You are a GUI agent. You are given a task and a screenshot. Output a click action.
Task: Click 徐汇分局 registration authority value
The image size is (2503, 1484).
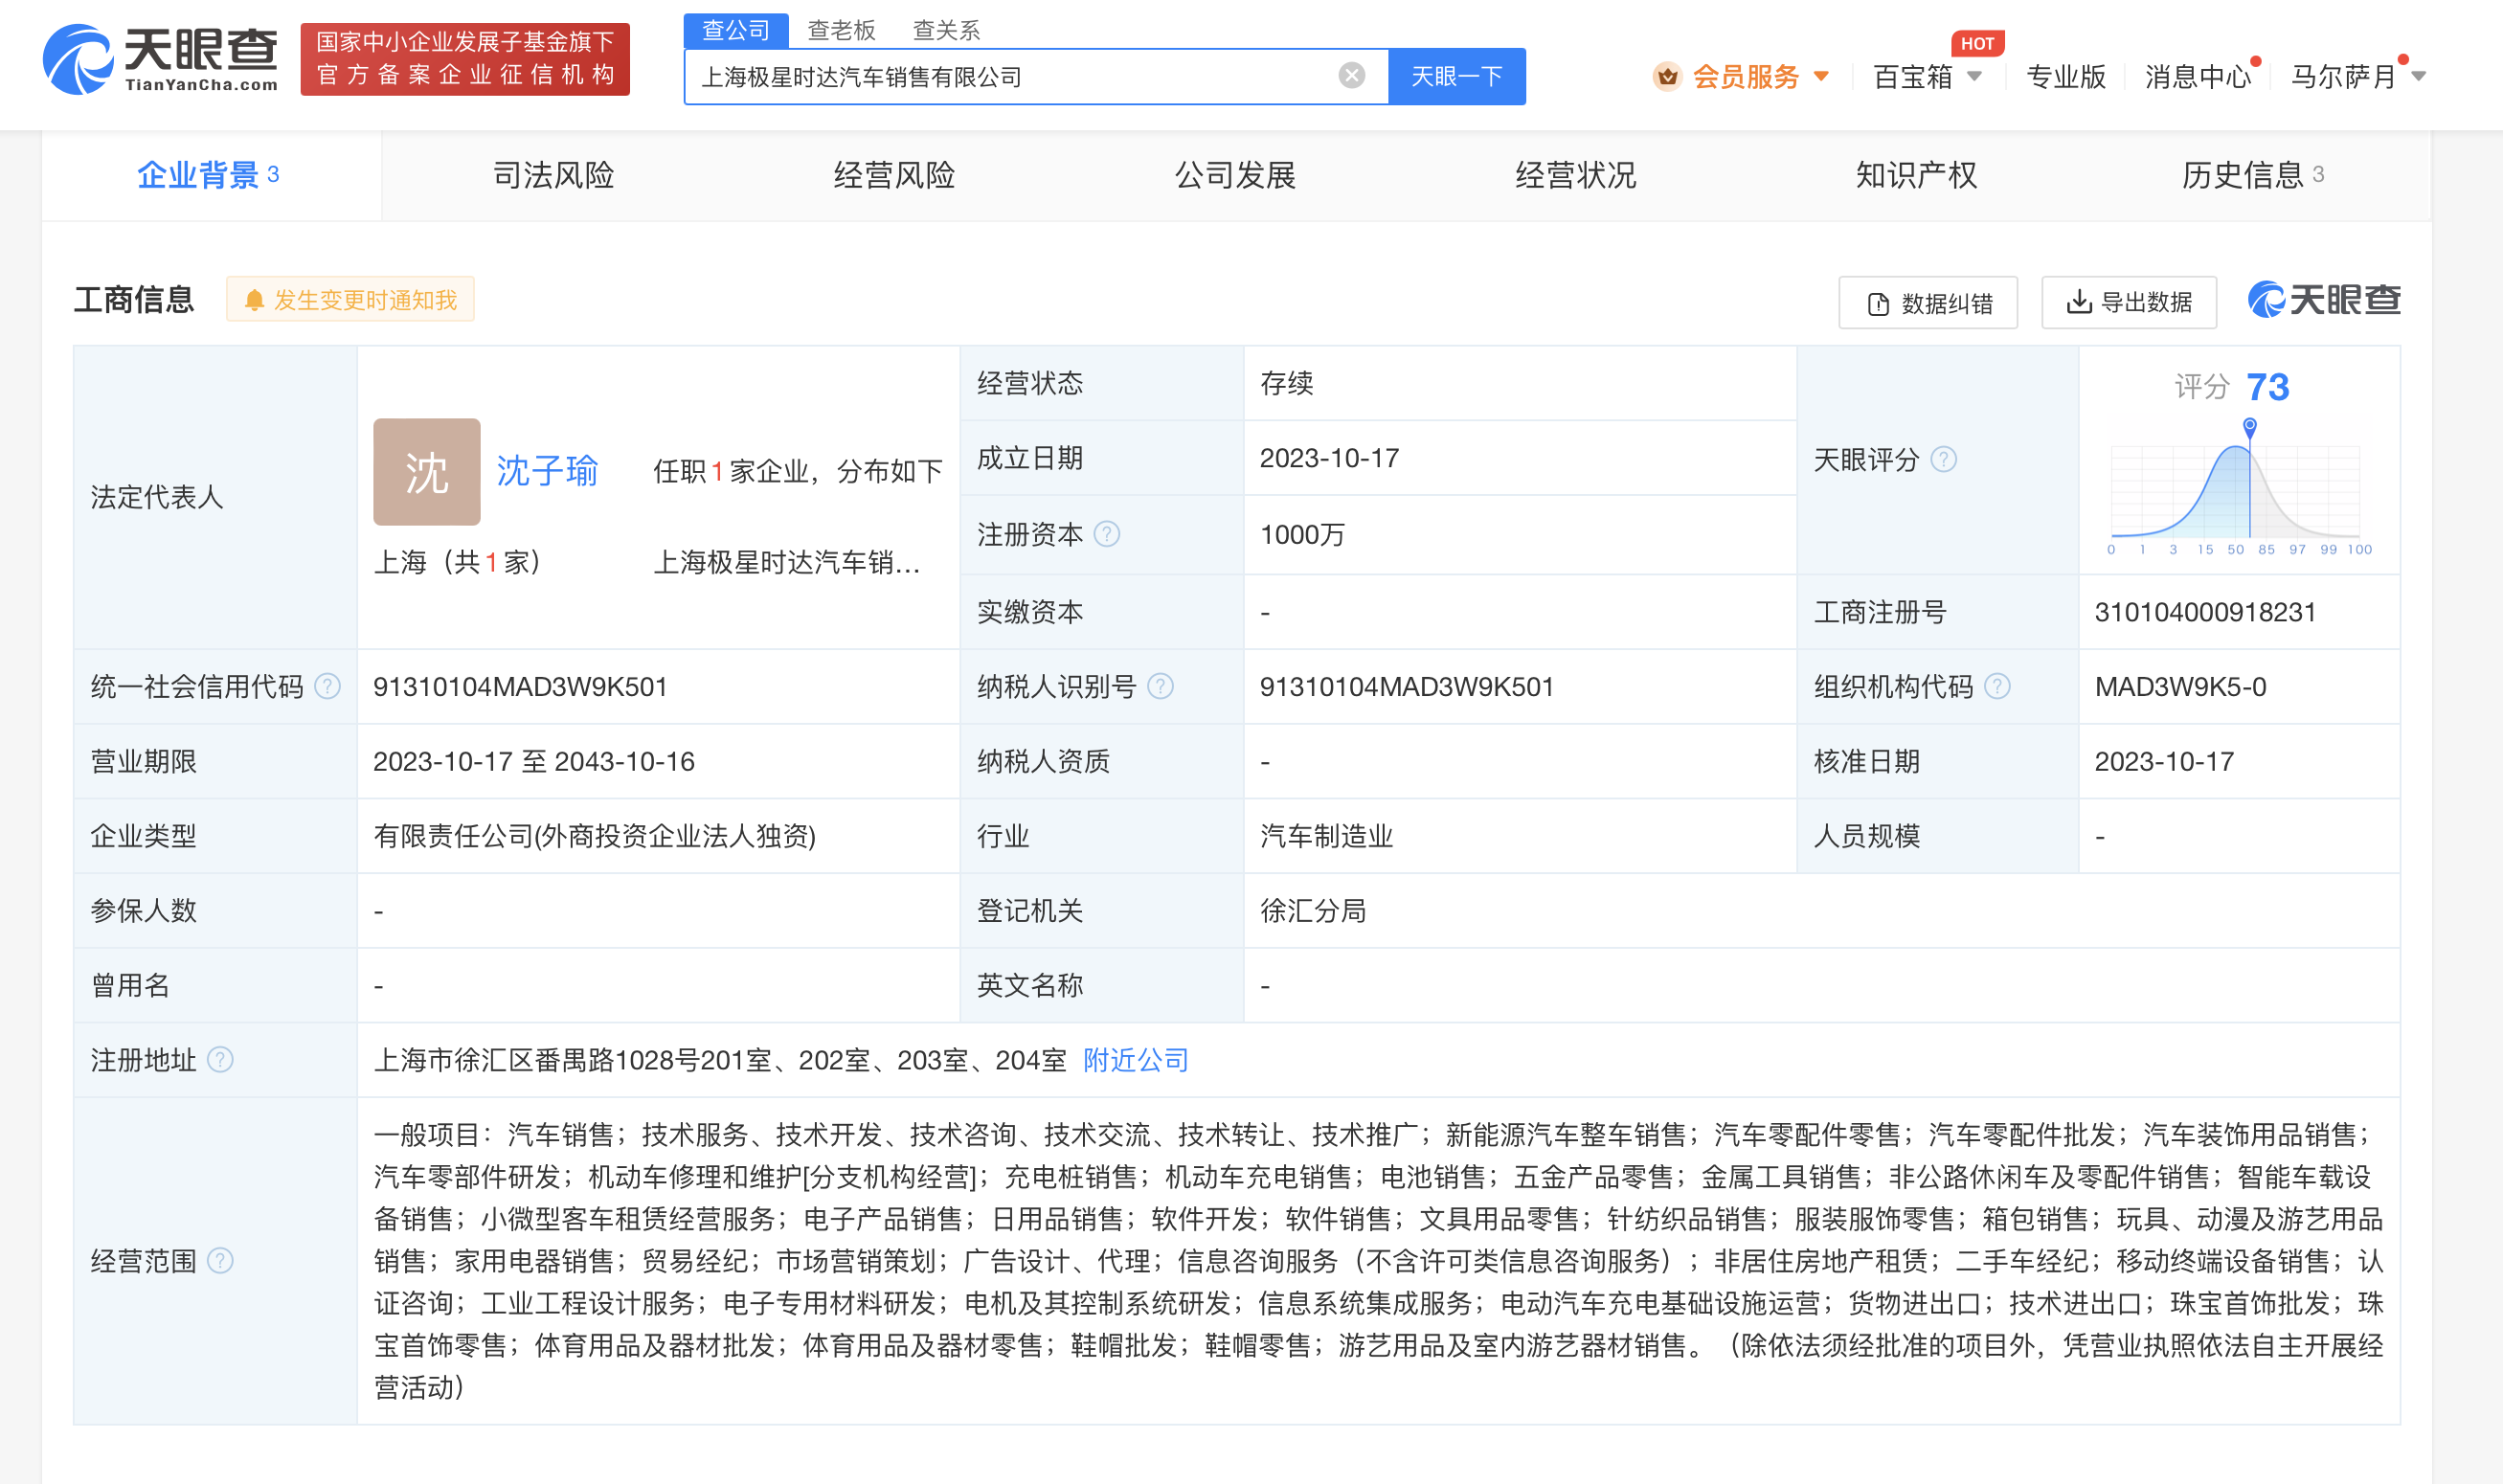point(1312,911)
